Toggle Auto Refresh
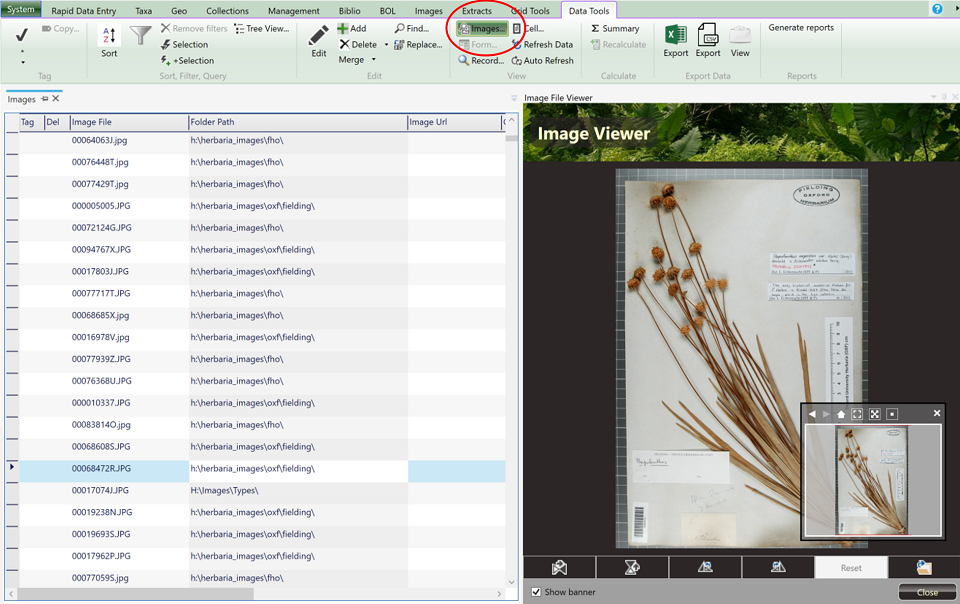The image size is (960, 604). pyautogui.click(x=542, y=61)
